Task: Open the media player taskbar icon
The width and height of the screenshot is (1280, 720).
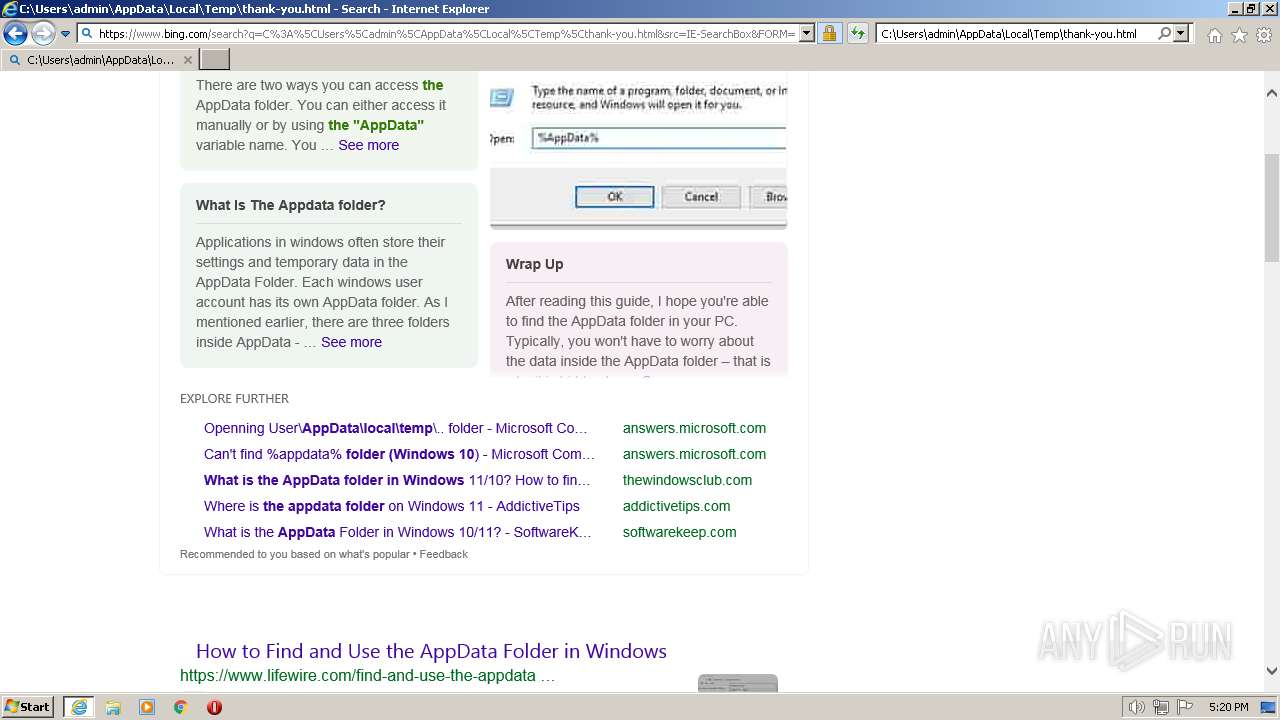Action: pyautogui.click(x=147, y=707)
